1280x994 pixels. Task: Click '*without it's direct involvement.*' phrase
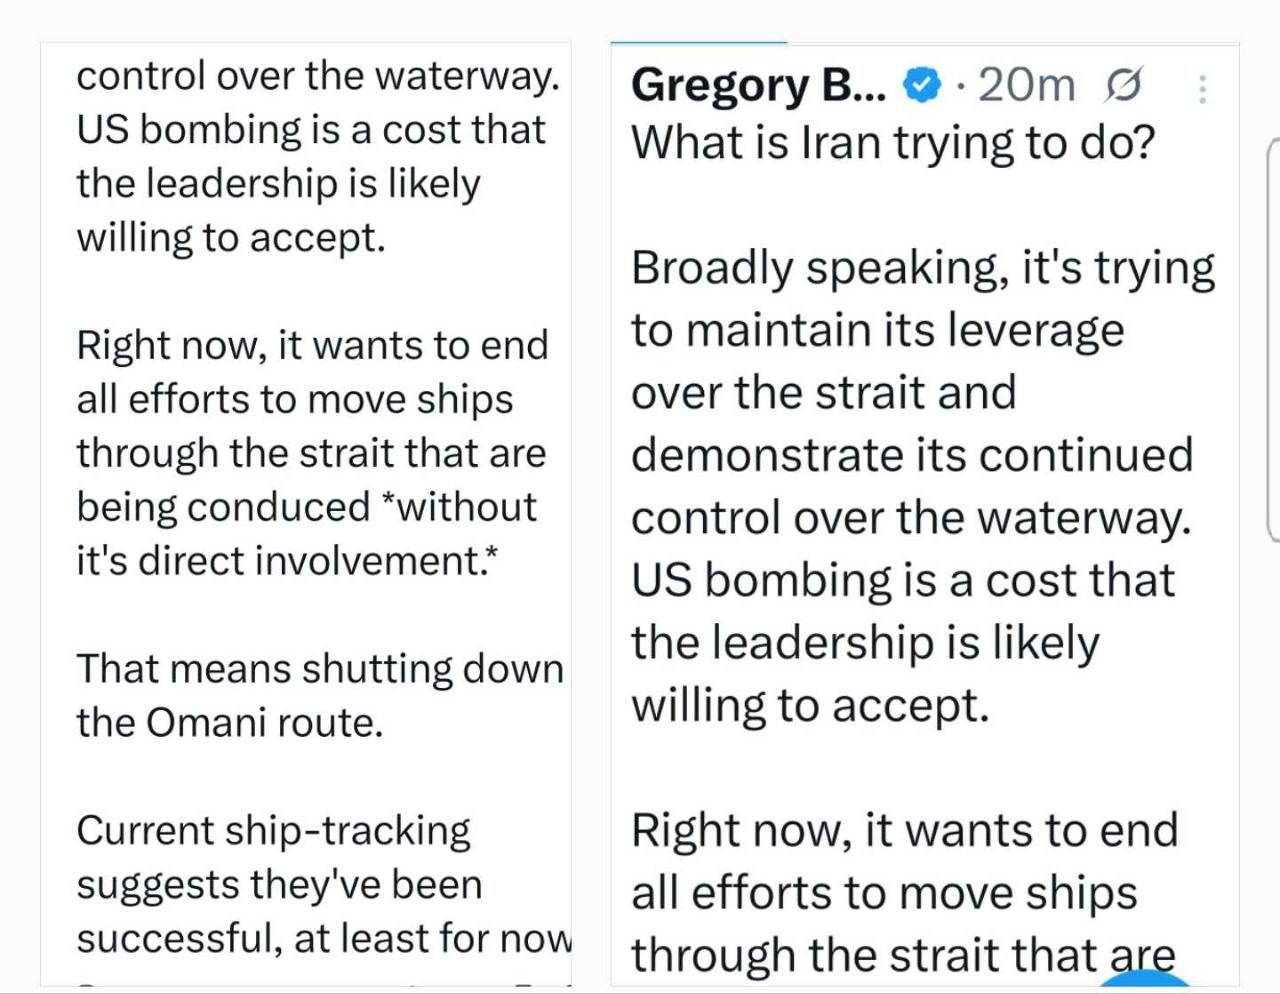(306, 534)
